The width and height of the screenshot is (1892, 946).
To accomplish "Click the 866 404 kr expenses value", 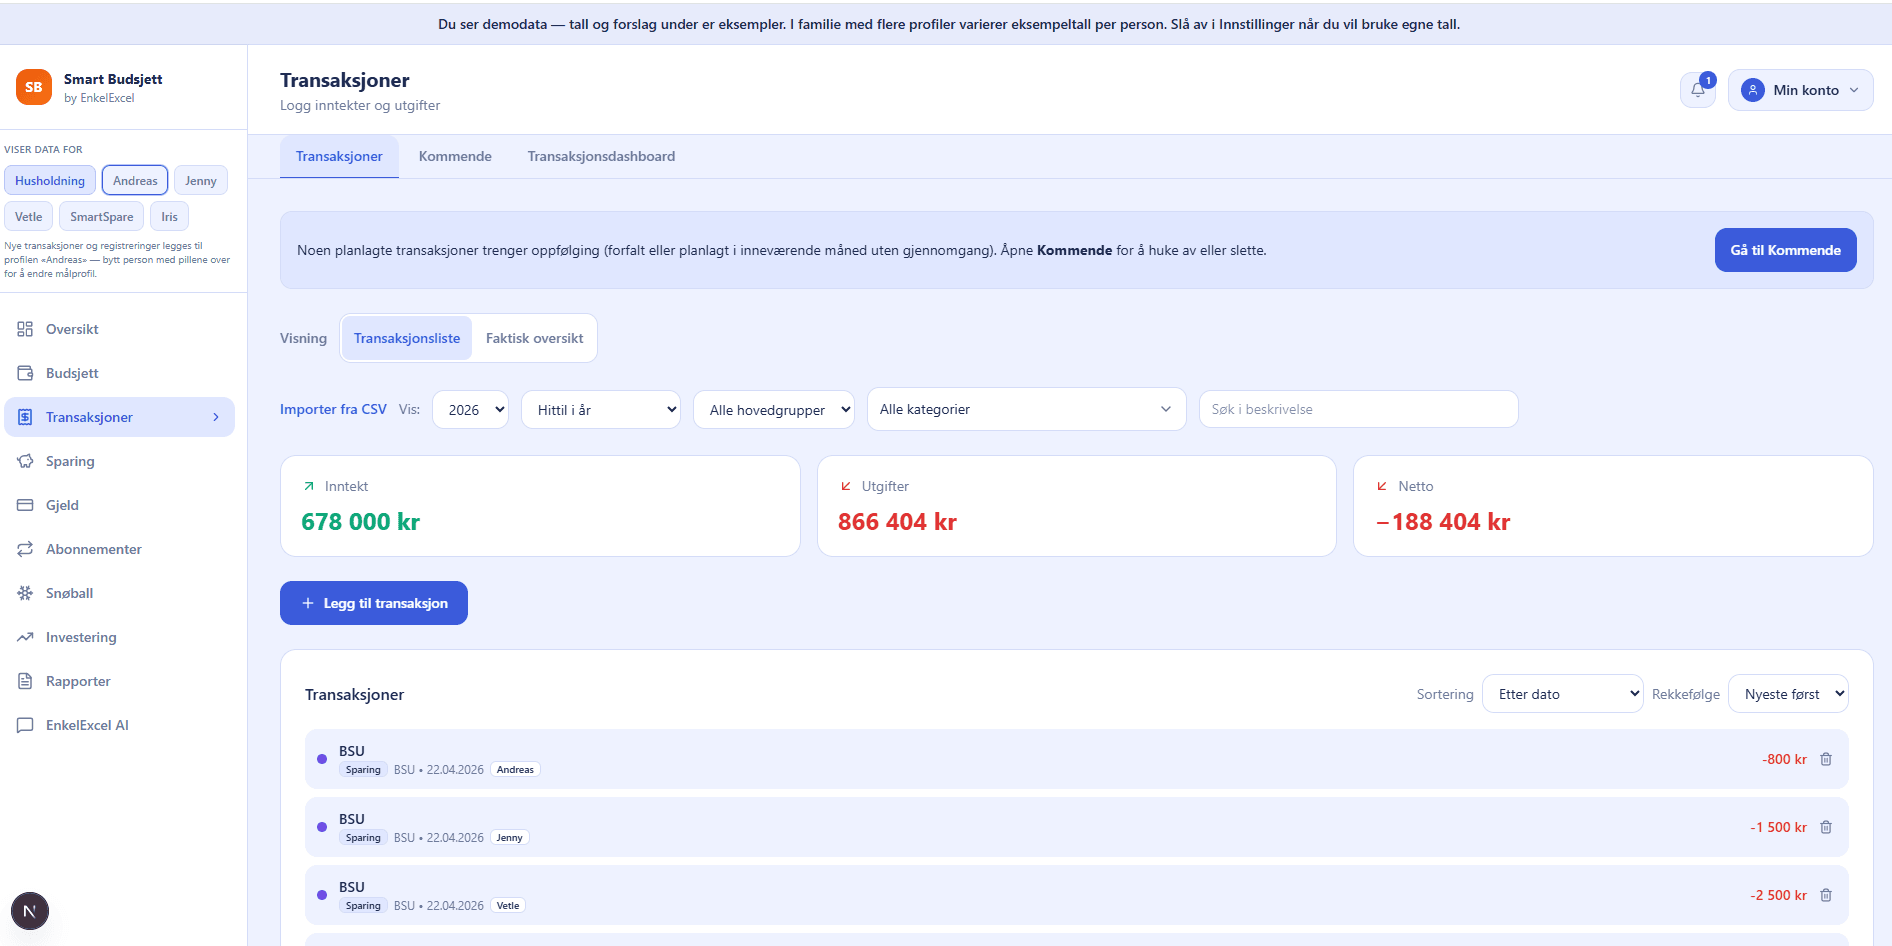I will [898, 522].
